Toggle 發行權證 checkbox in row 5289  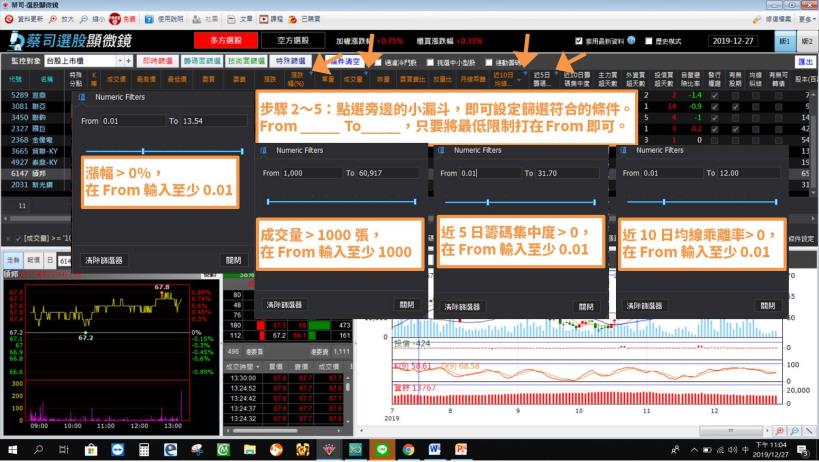(715, 96)
